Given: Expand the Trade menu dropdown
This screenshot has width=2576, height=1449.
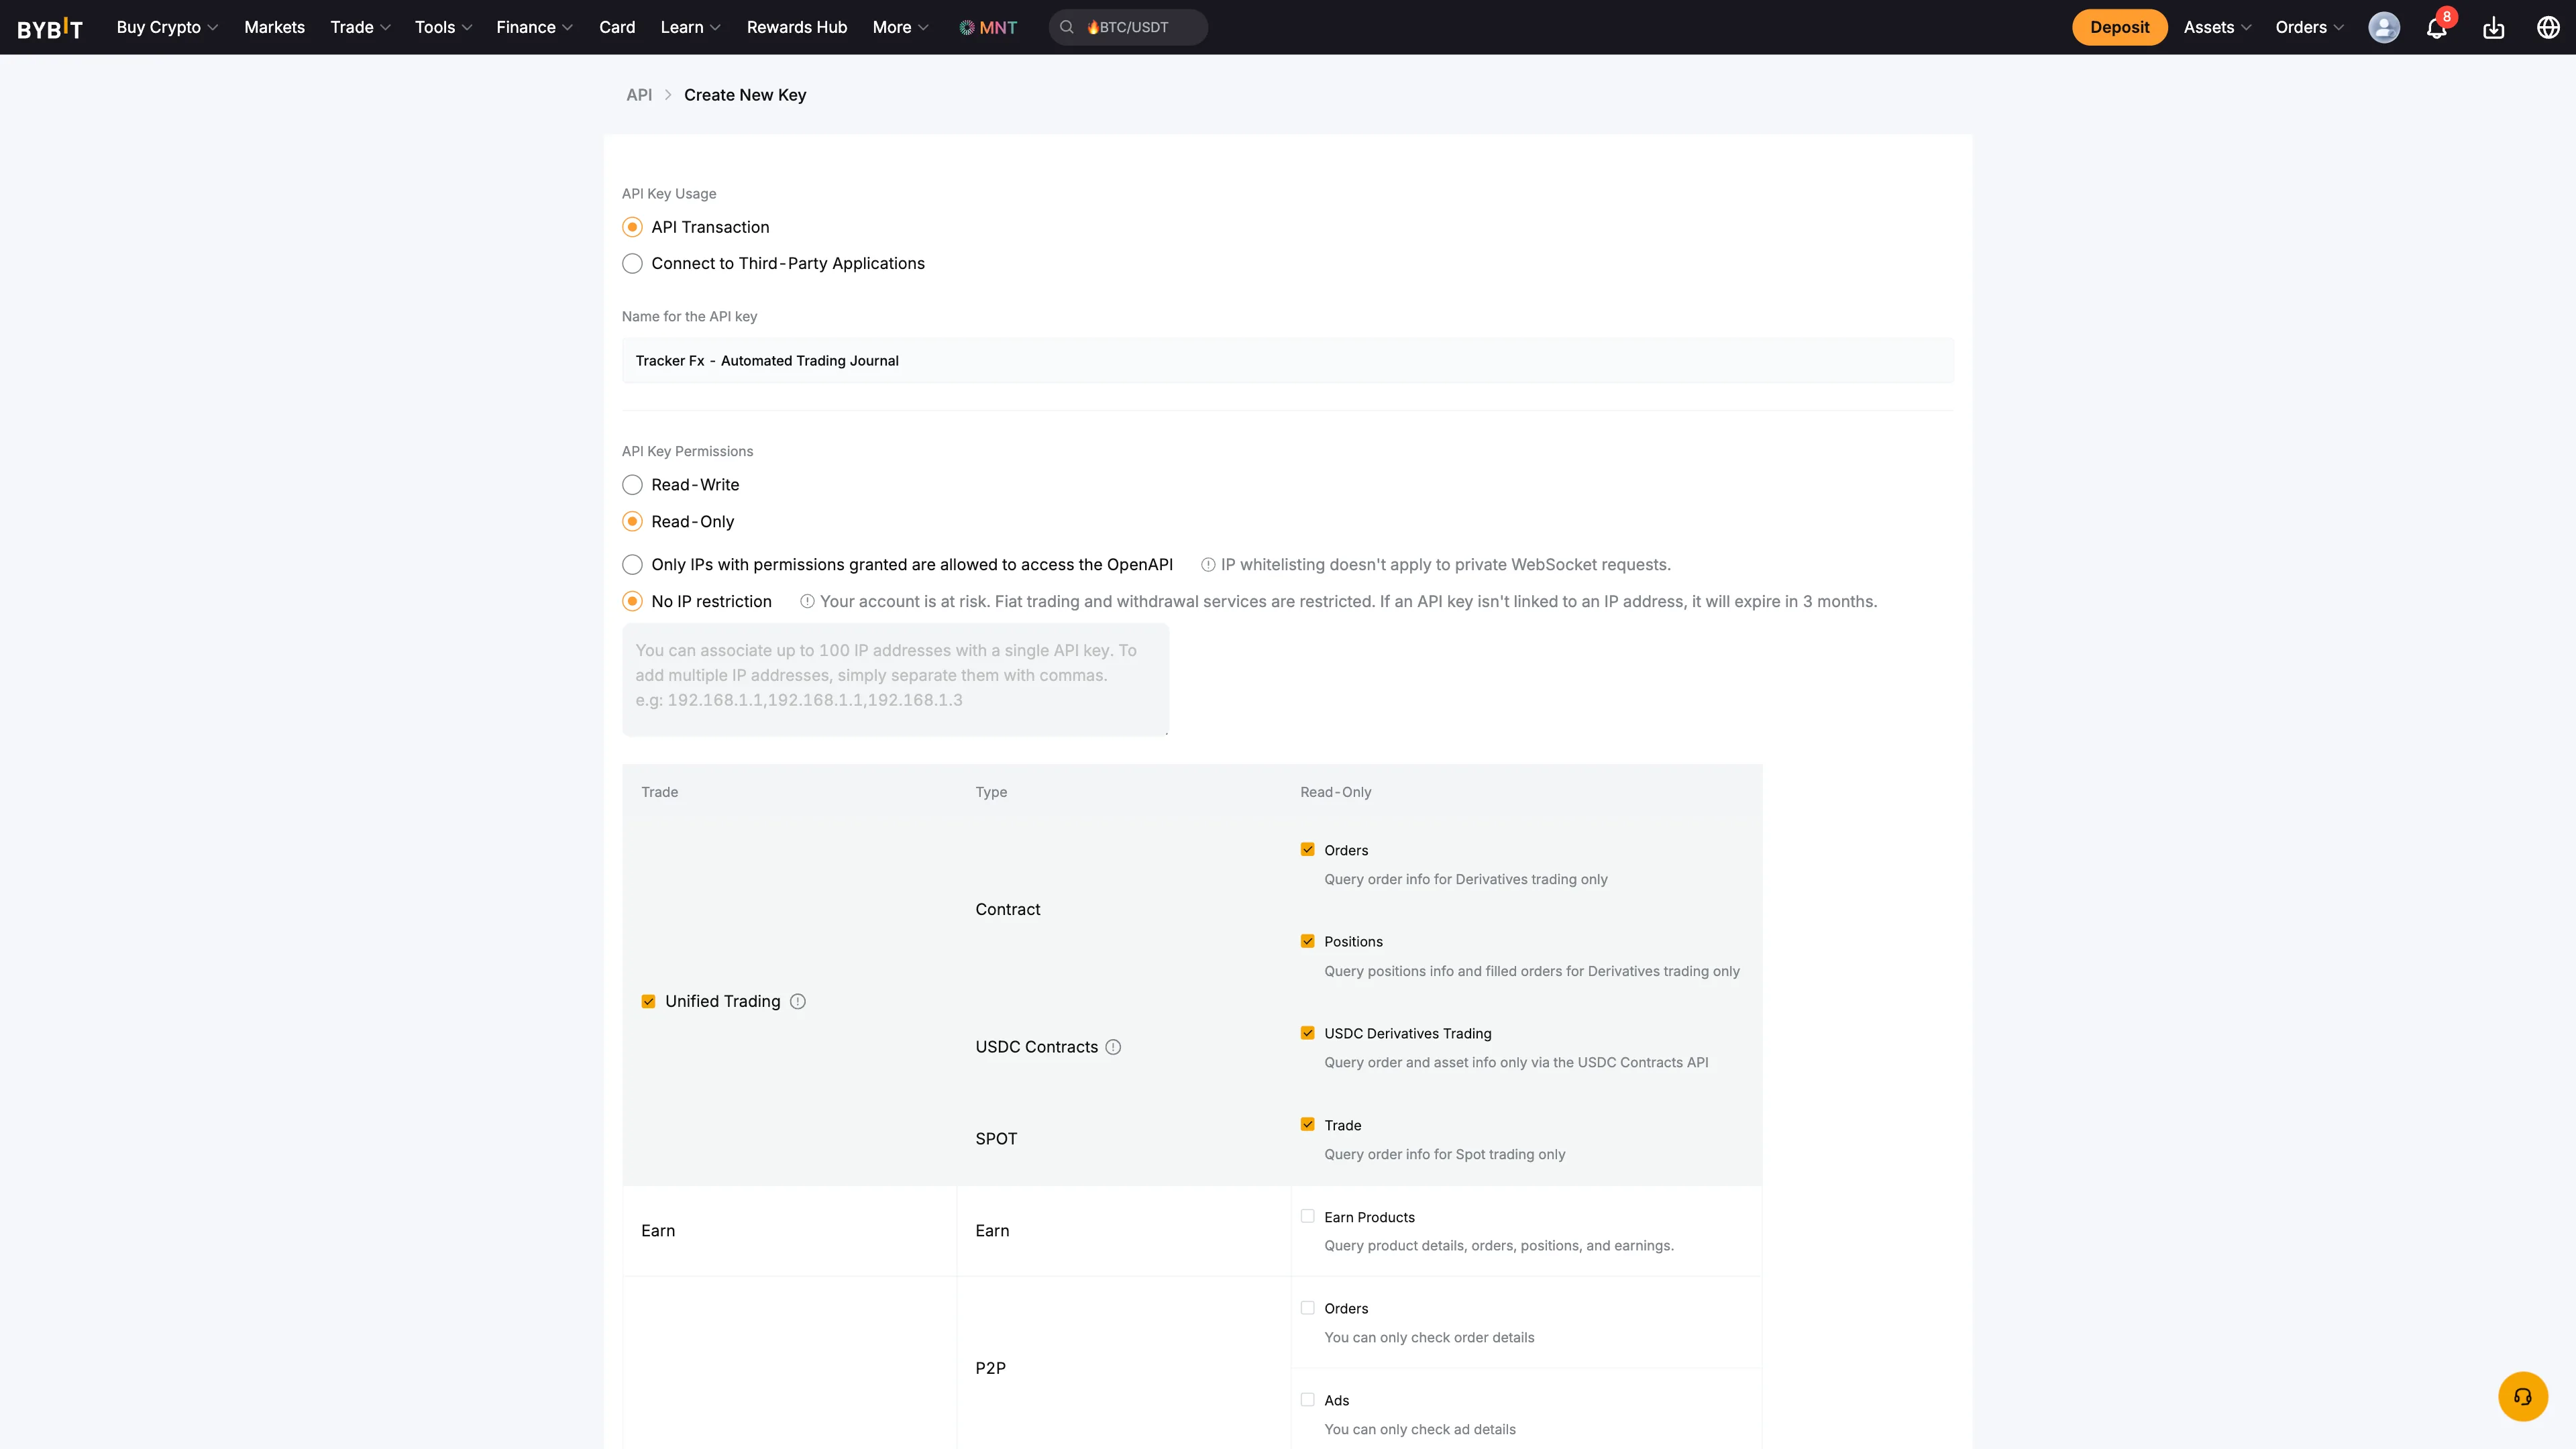Looking at the screenshot, I should pos(360,27).
